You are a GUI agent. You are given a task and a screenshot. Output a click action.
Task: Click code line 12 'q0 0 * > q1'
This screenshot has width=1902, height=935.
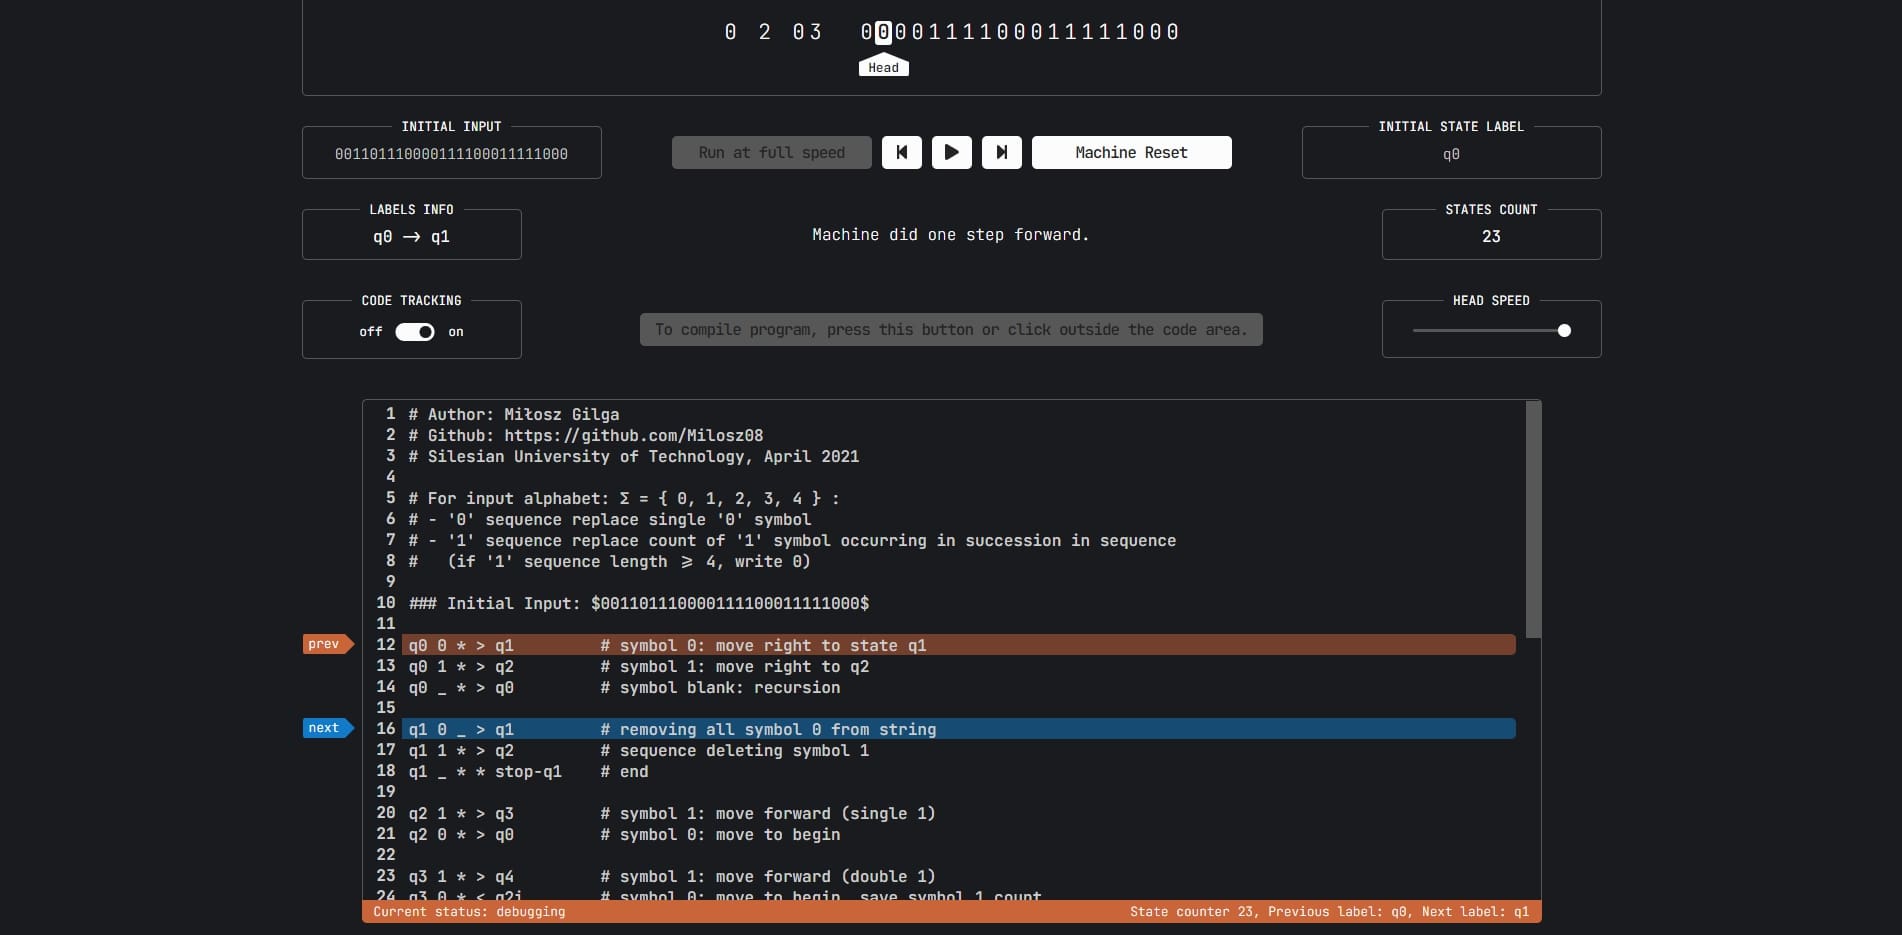(x=958, y=645)
